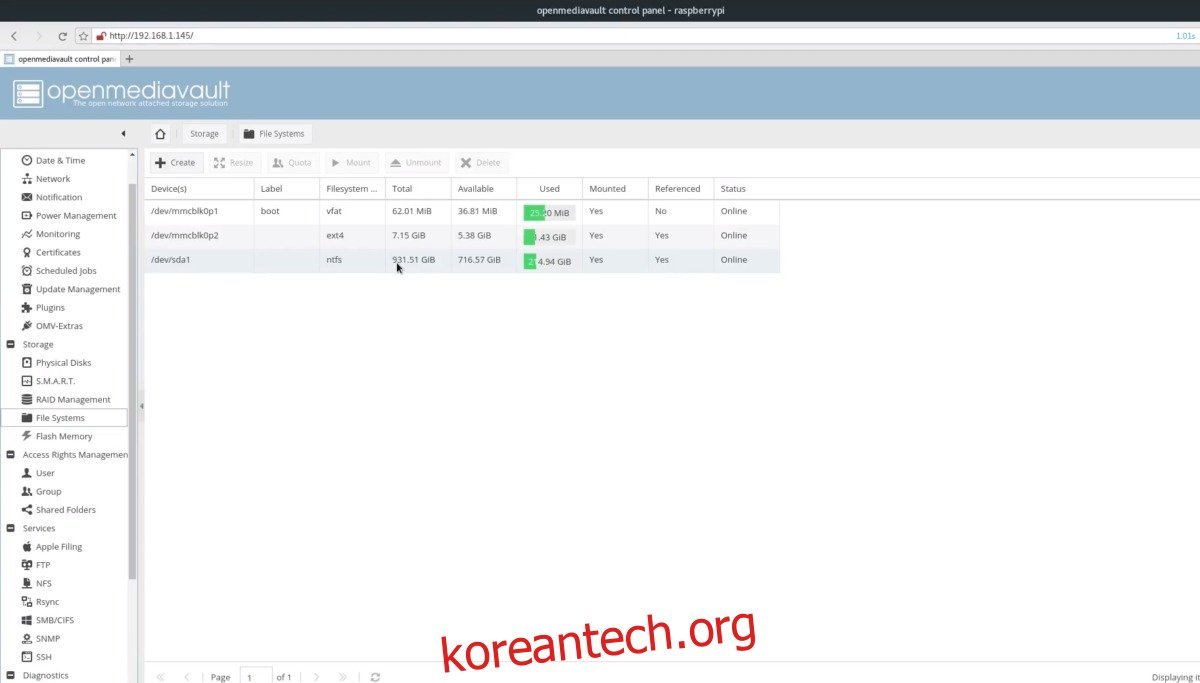Open Physical Disks icon
This screenshot has height=683, width=1200.
tap(27, 363)
